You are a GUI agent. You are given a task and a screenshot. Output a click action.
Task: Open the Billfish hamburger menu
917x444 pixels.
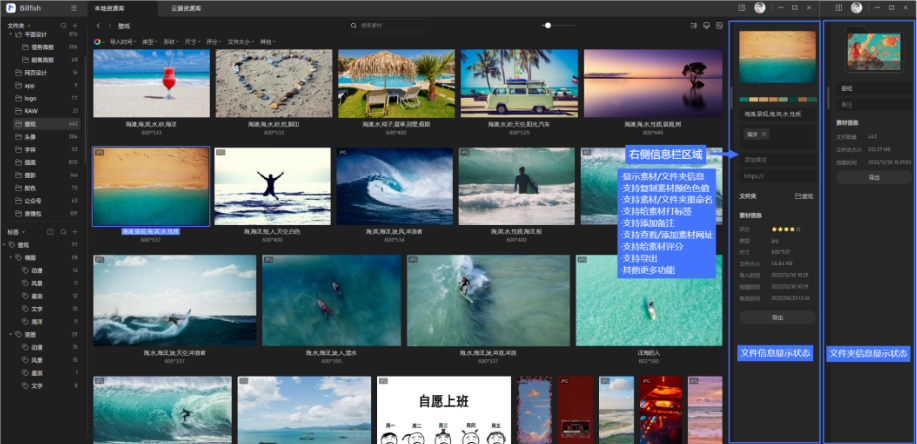click(74, 8)
